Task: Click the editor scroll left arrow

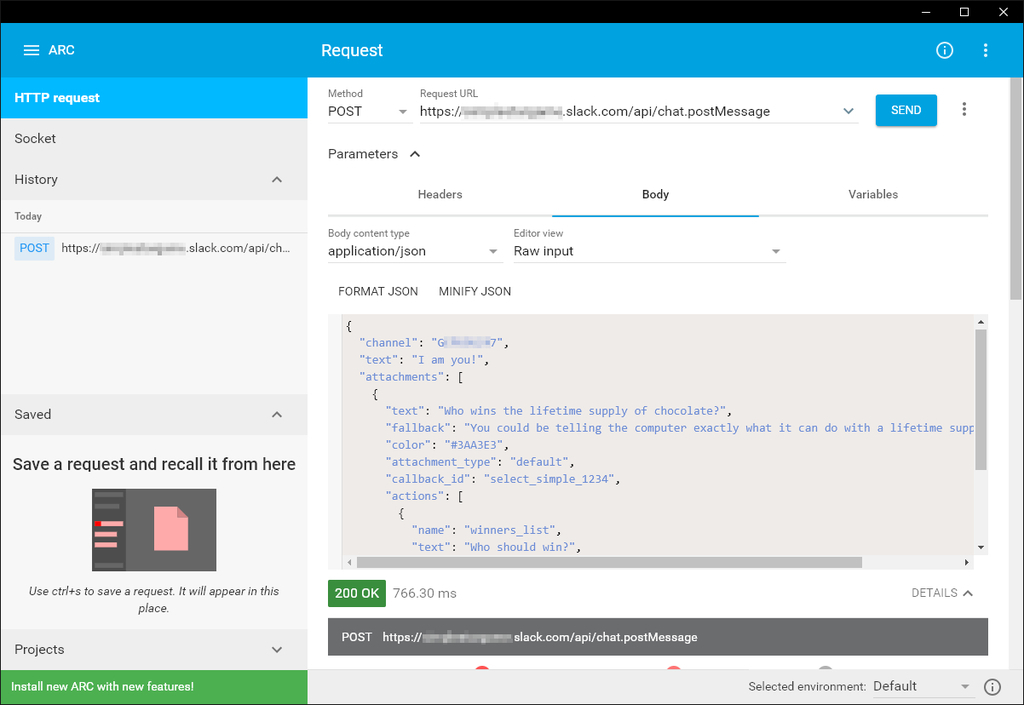Action: coord(350,562)
